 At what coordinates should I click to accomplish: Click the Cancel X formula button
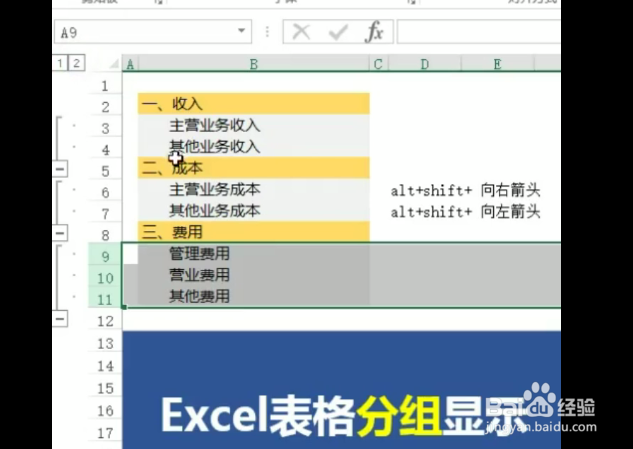pos(301,31)
